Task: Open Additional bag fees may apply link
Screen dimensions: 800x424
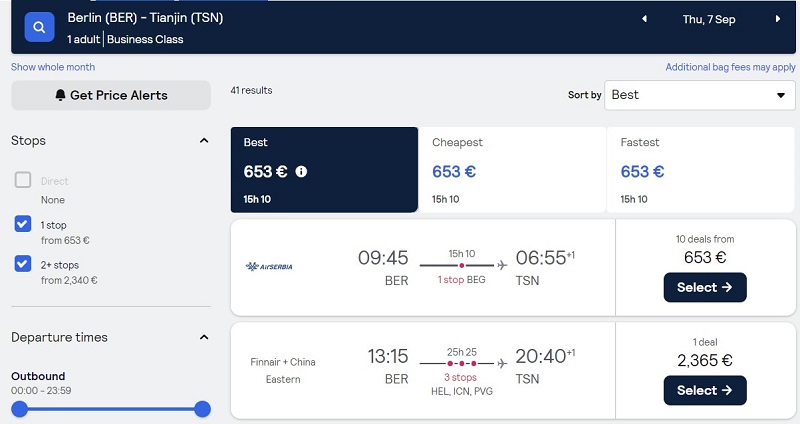Action: point(730,67)
